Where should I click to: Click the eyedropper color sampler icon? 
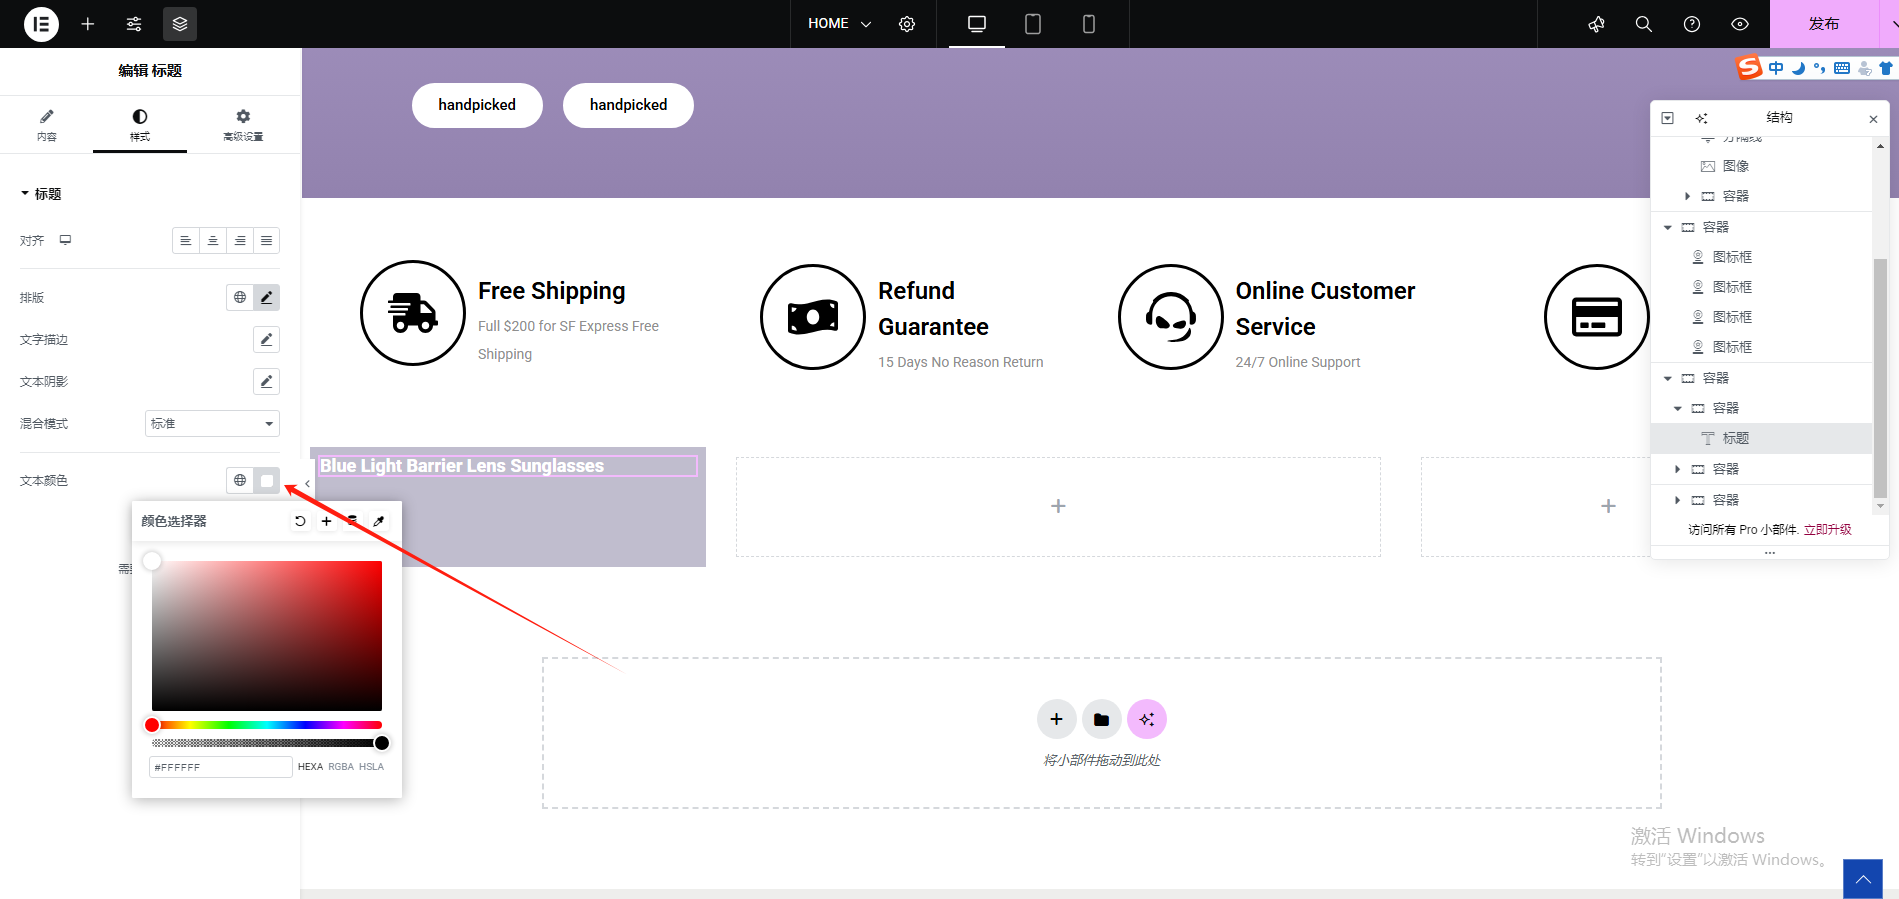[379, 521]
